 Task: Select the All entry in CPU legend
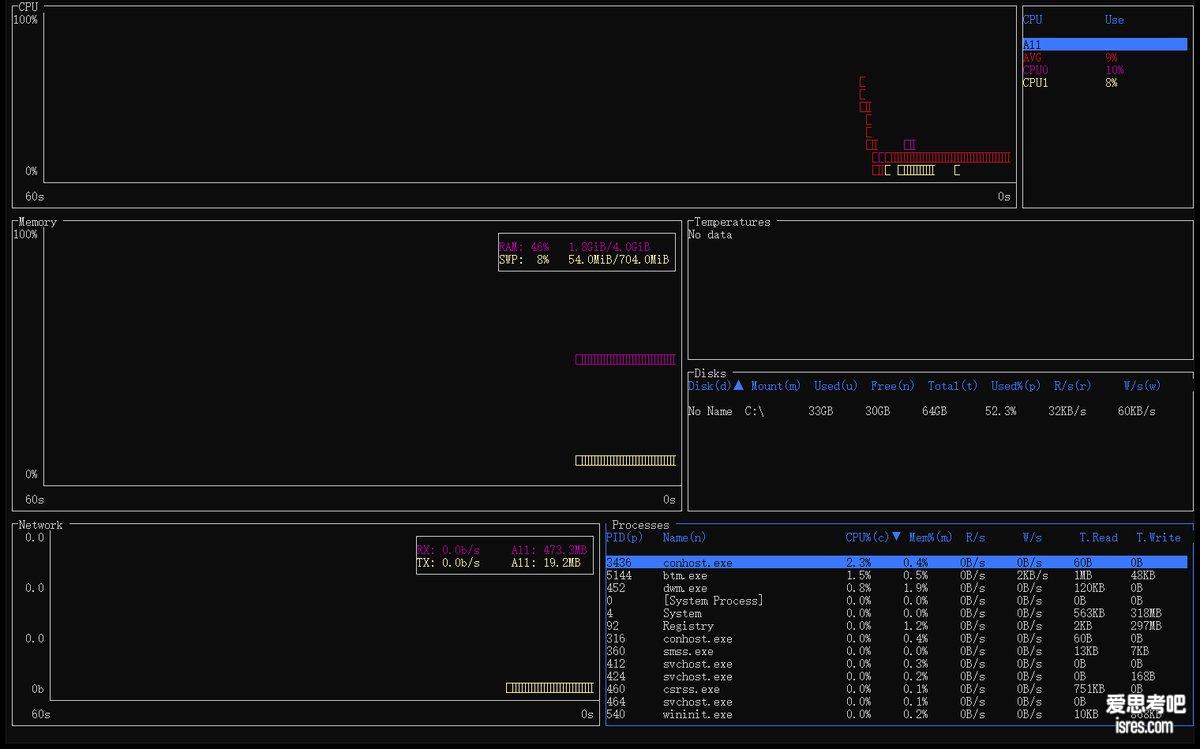coord(1104,45)
